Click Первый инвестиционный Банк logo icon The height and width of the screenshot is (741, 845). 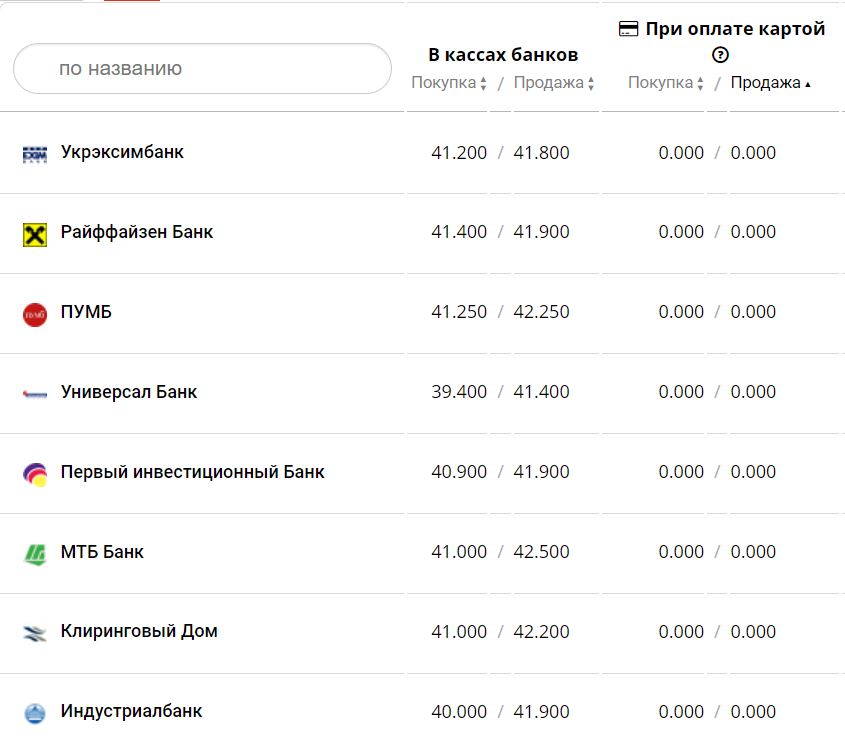coord(34,474)
